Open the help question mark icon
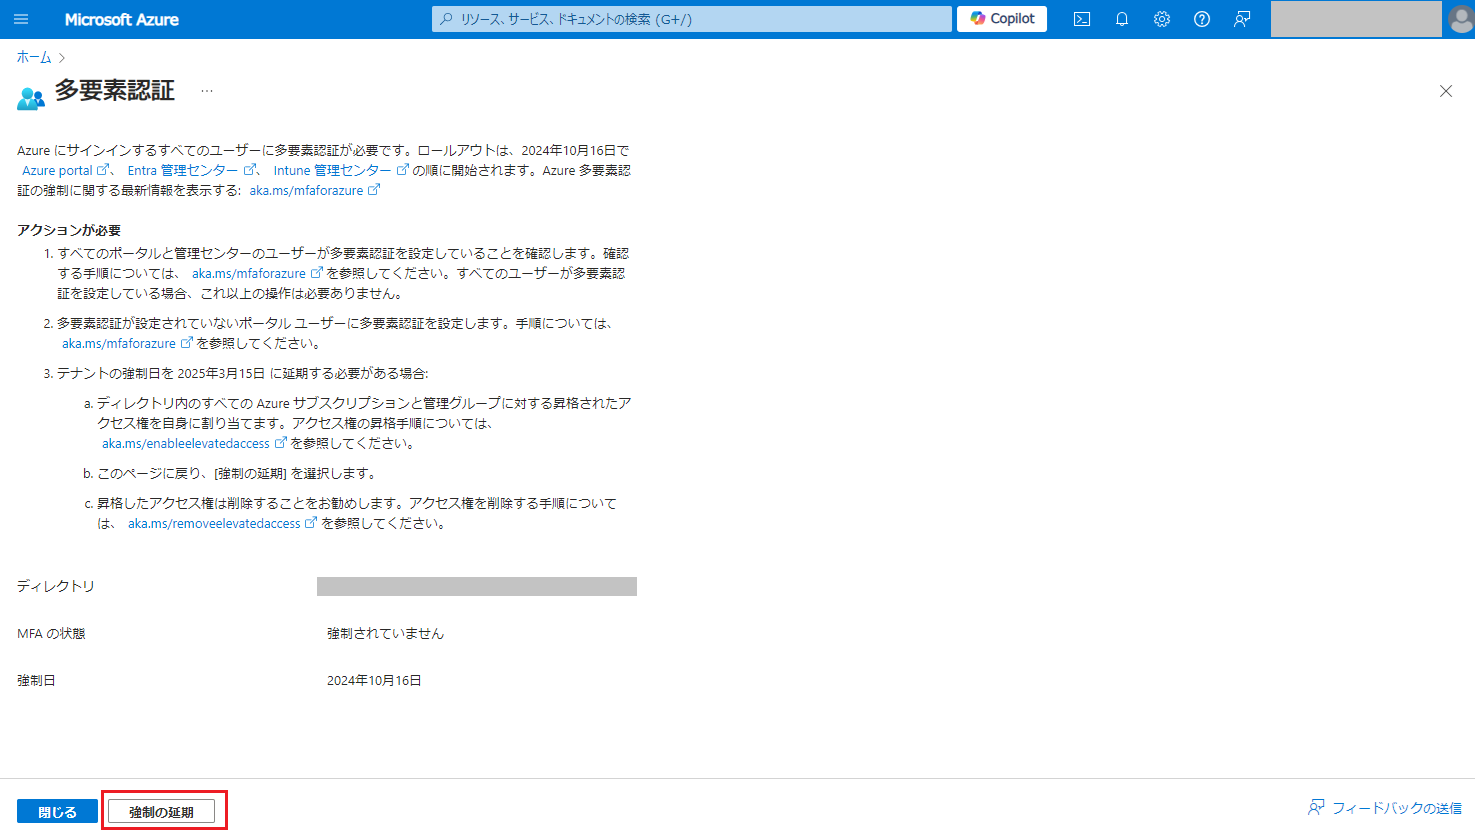 coord(1201,18)
